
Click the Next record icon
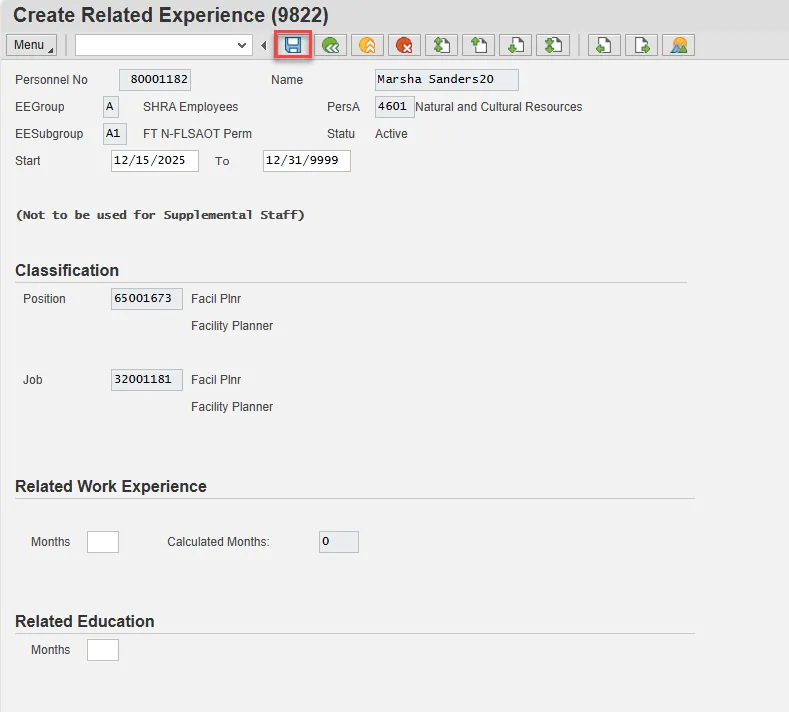(642, 45)
